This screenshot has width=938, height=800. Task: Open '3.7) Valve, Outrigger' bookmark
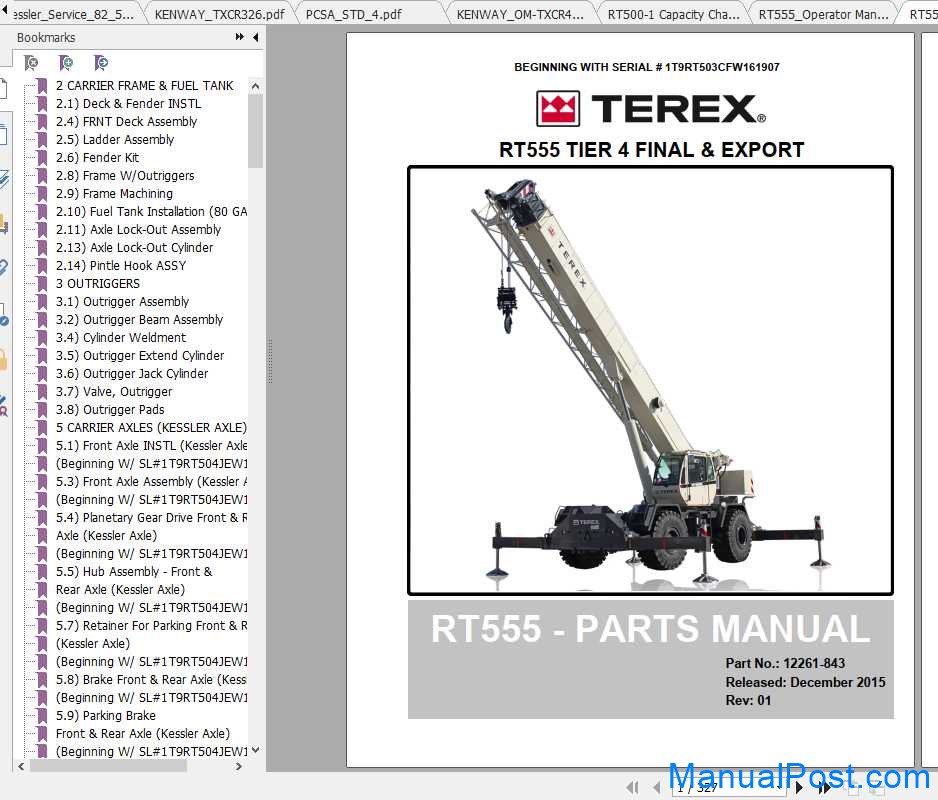[x=114, y=391]
